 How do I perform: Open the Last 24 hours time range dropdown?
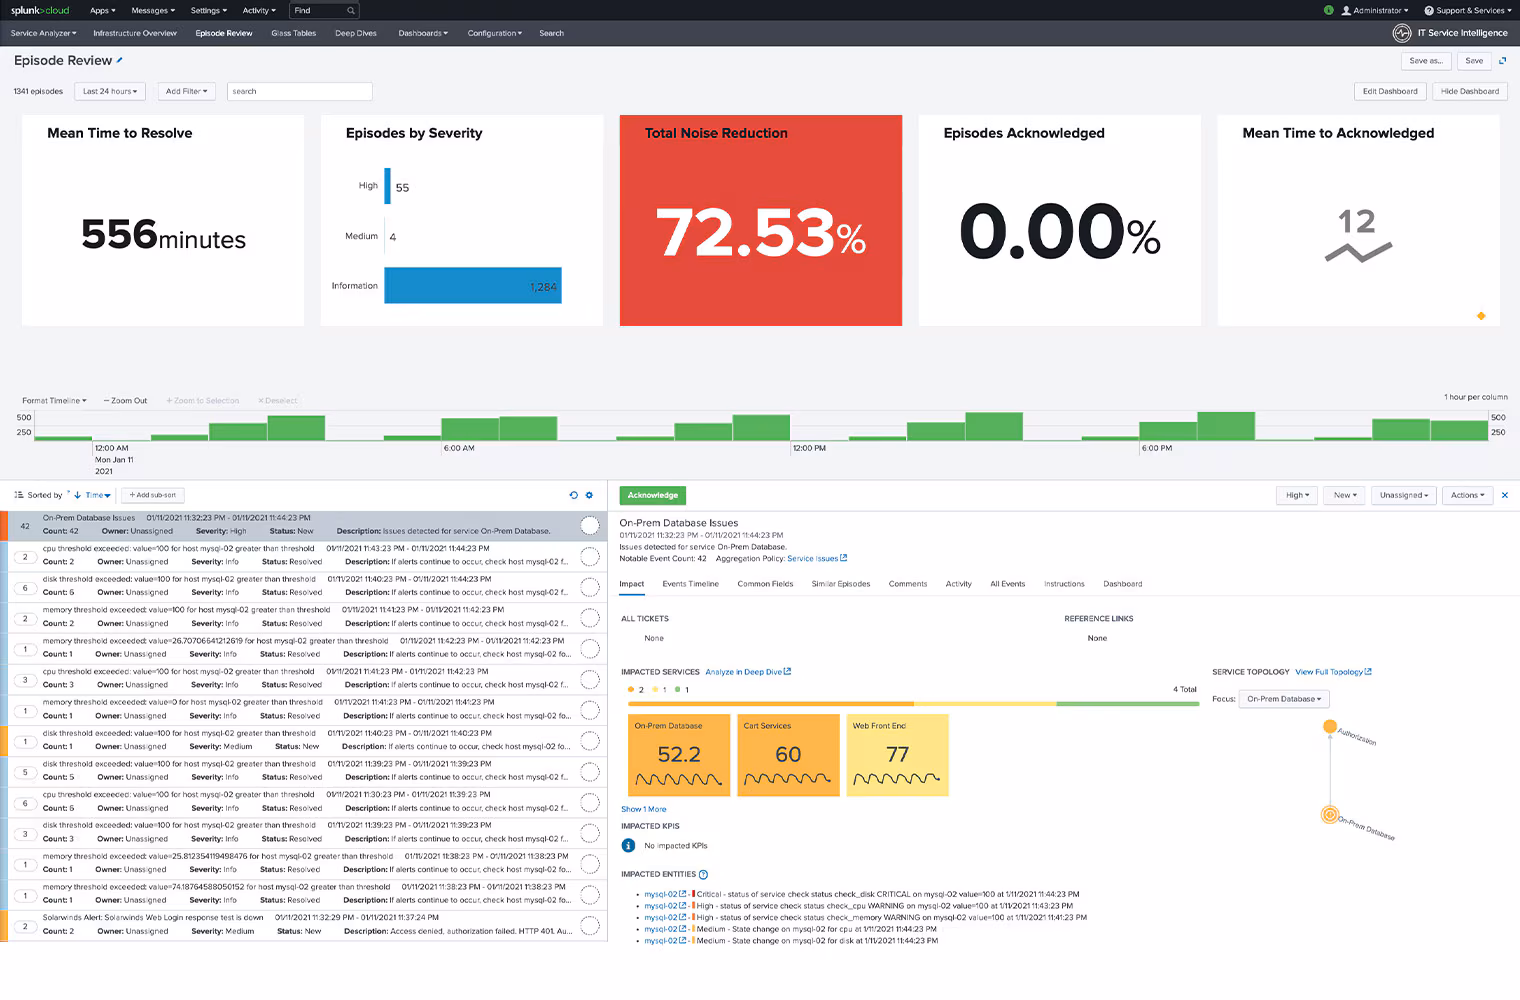point(110,91)
